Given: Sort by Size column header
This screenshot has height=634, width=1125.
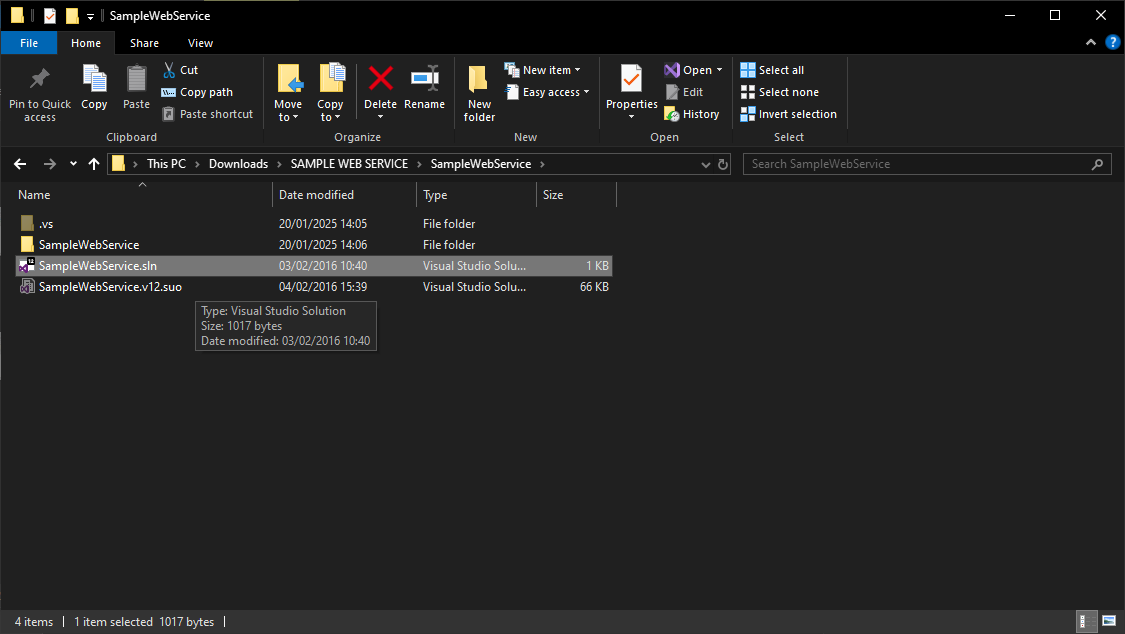Looking at the screenshot, I should tap(576, 195).
